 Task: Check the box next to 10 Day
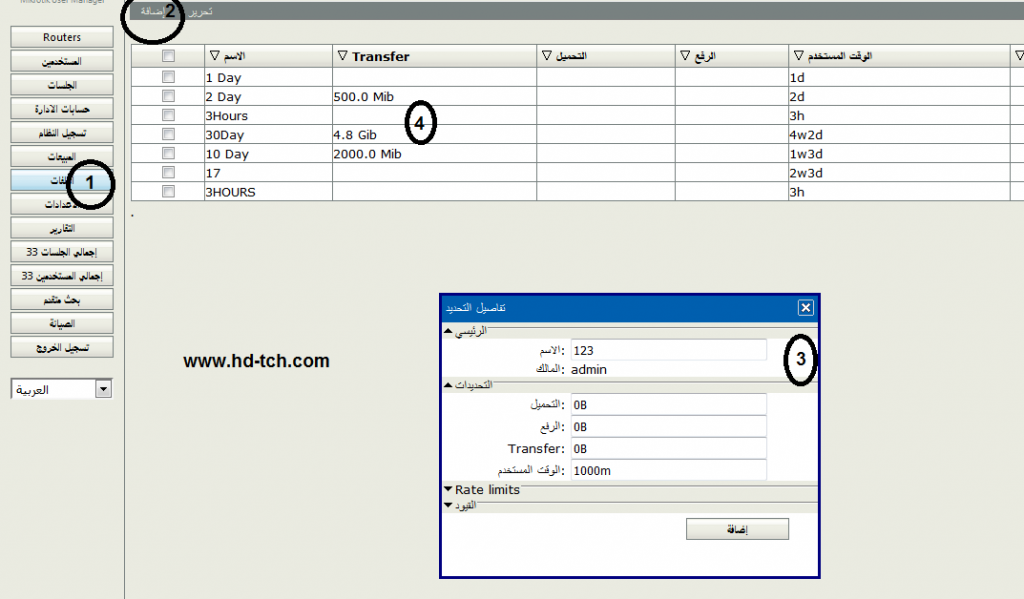[x=168, y=153]
